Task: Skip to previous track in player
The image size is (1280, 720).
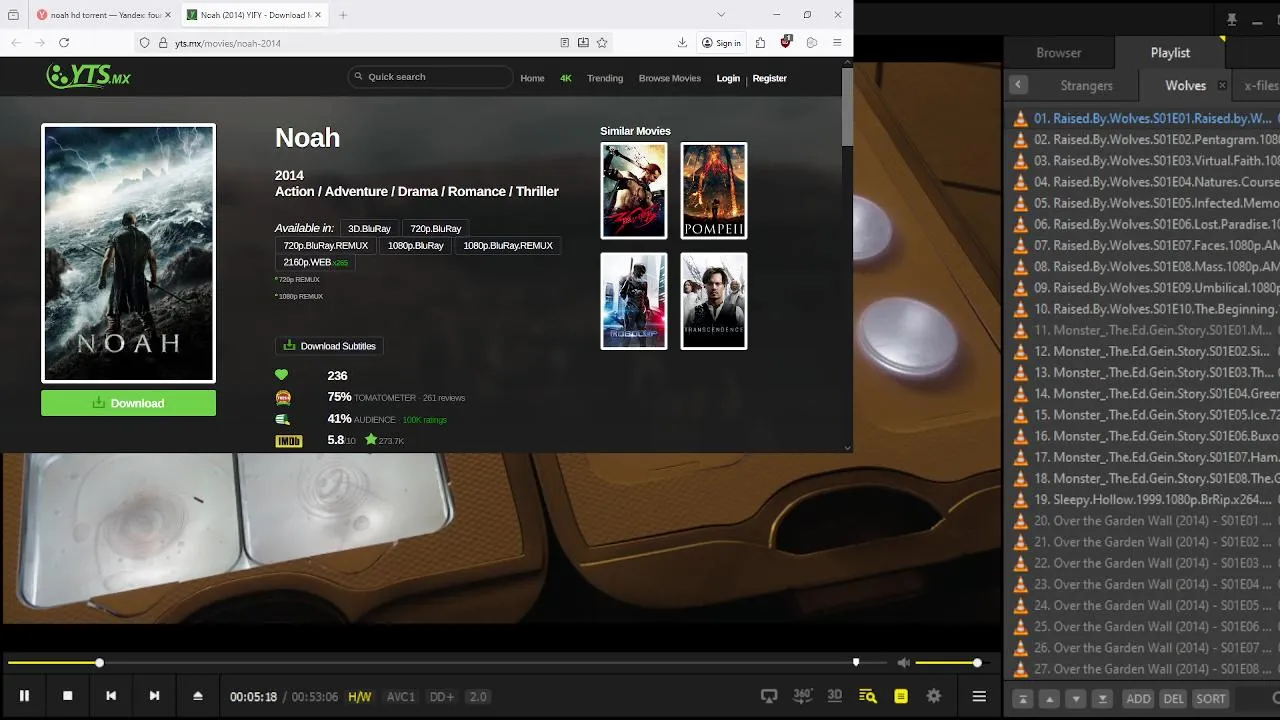Action: click(111, 696)
